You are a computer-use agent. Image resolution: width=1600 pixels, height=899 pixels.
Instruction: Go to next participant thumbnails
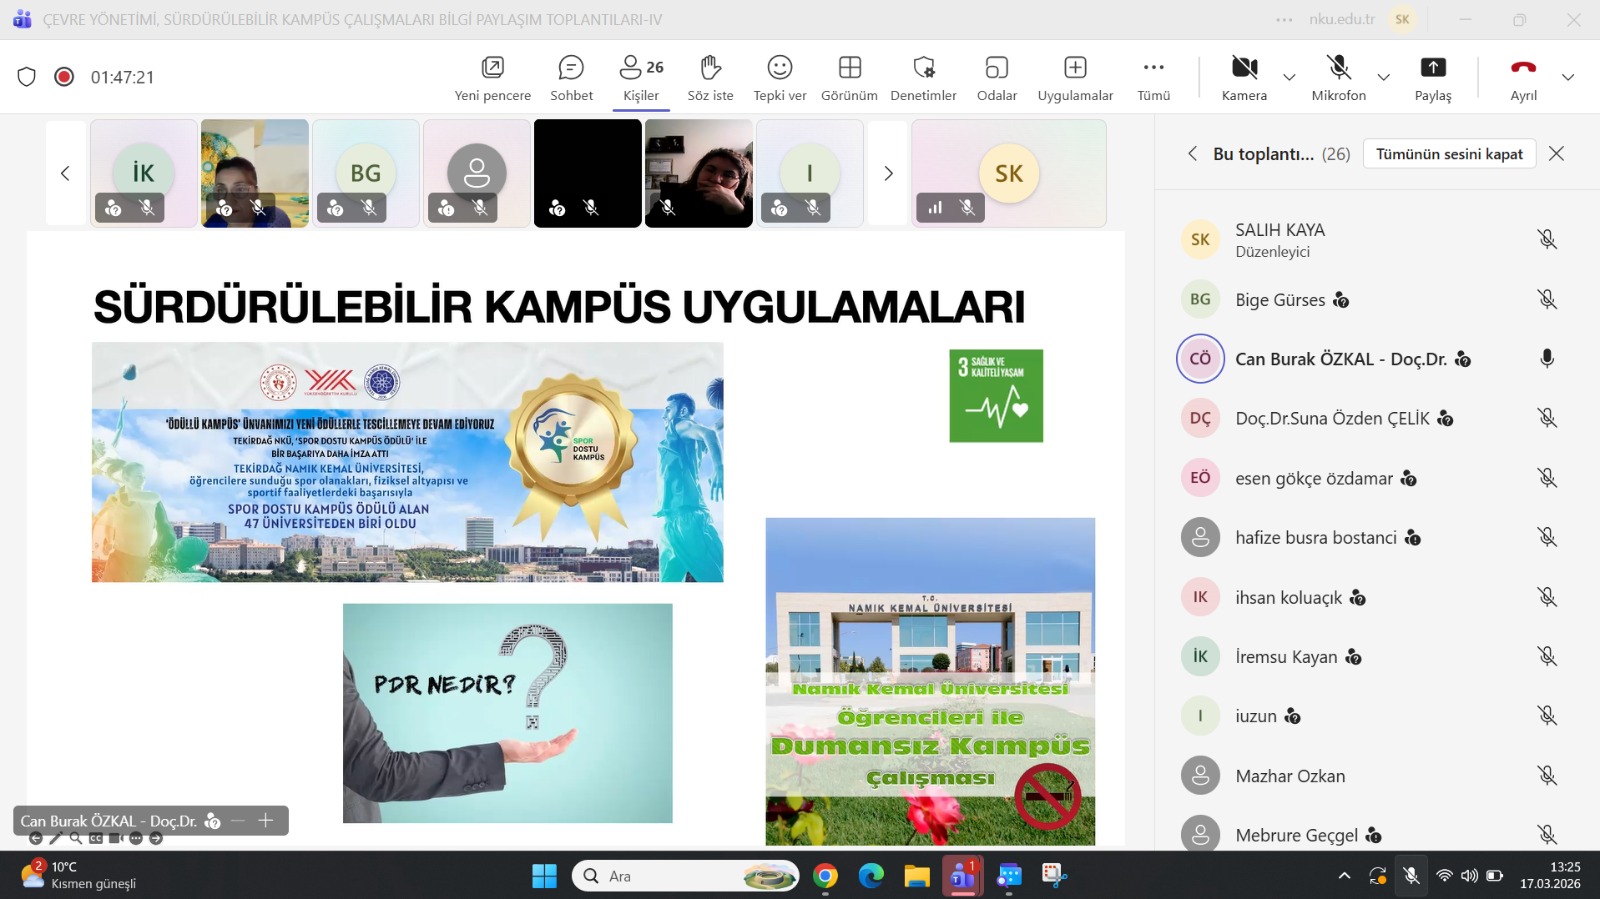pos(888,174)
